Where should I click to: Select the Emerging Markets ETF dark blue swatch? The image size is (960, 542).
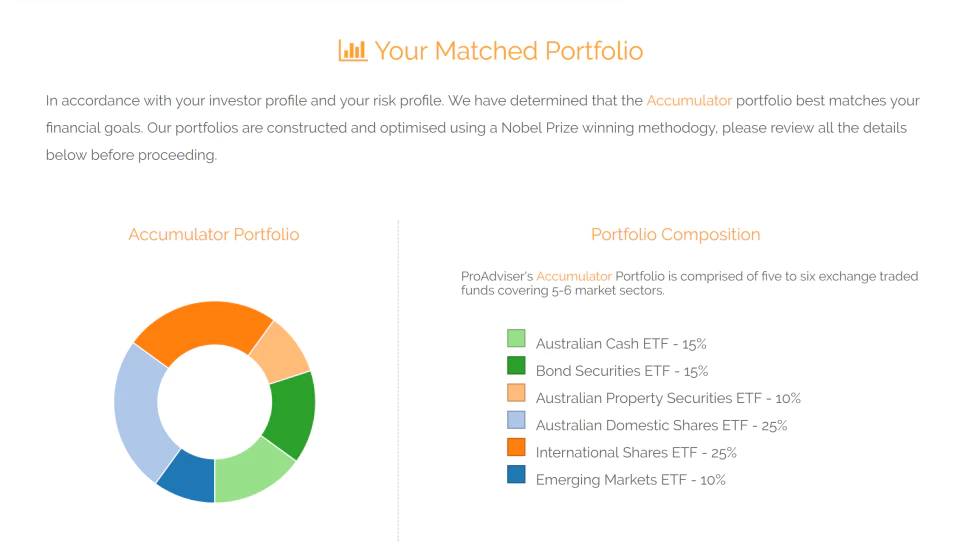coord(516,474)
